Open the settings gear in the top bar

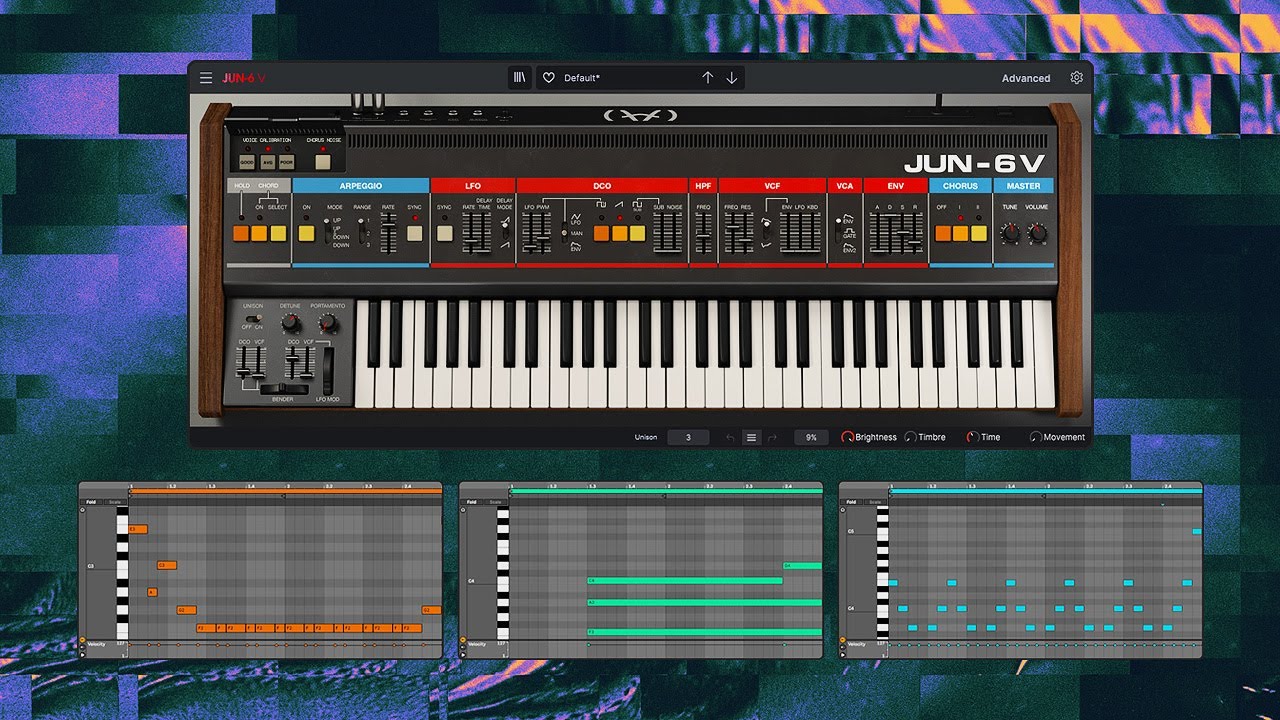[1077, 78]
